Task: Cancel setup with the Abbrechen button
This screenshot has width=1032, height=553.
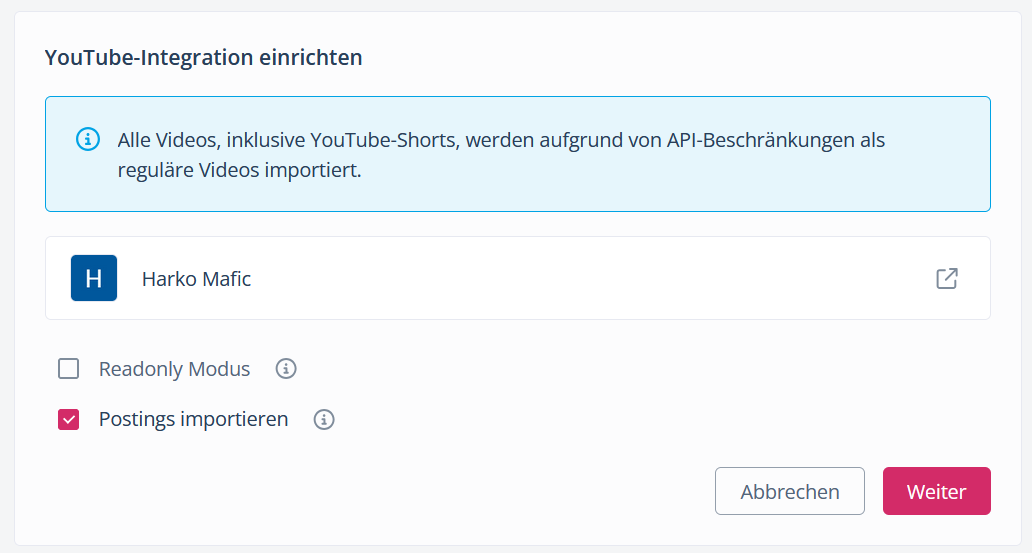Action: (789, 491)
